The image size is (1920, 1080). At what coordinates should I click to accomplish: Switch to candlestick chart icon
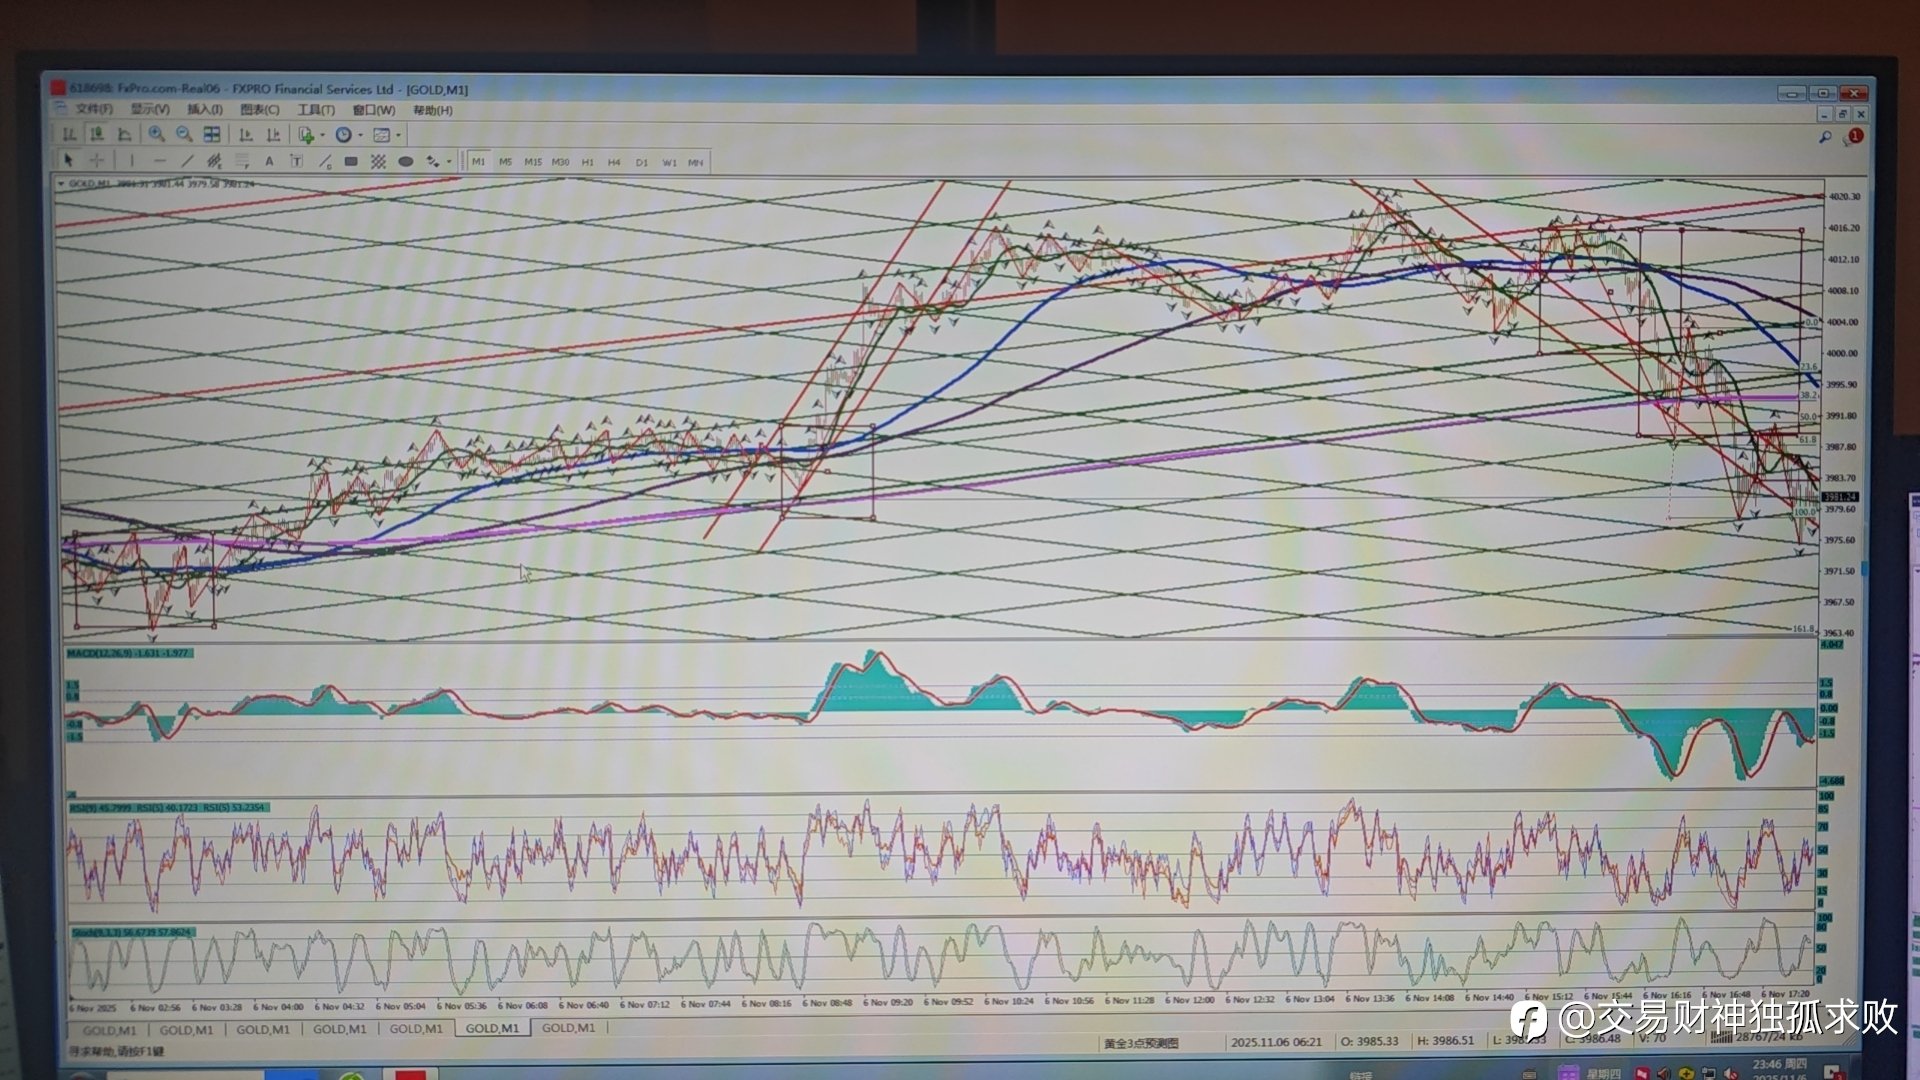pos(97,135)
